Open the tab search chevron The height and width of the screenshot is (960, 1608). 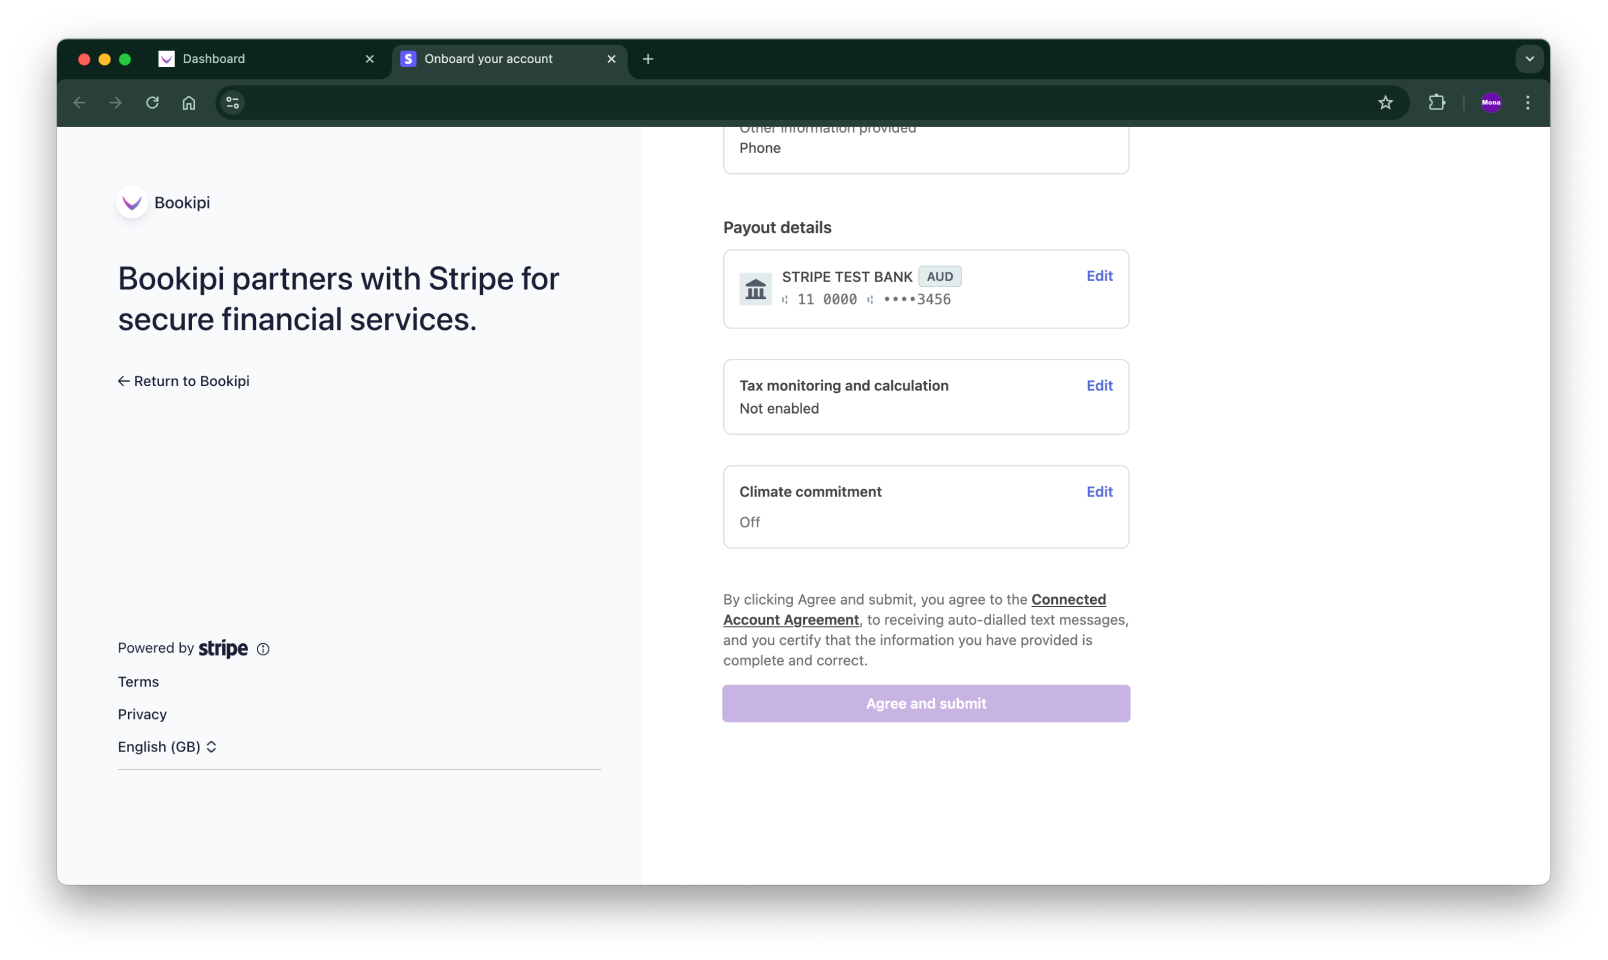[1529, 59]
